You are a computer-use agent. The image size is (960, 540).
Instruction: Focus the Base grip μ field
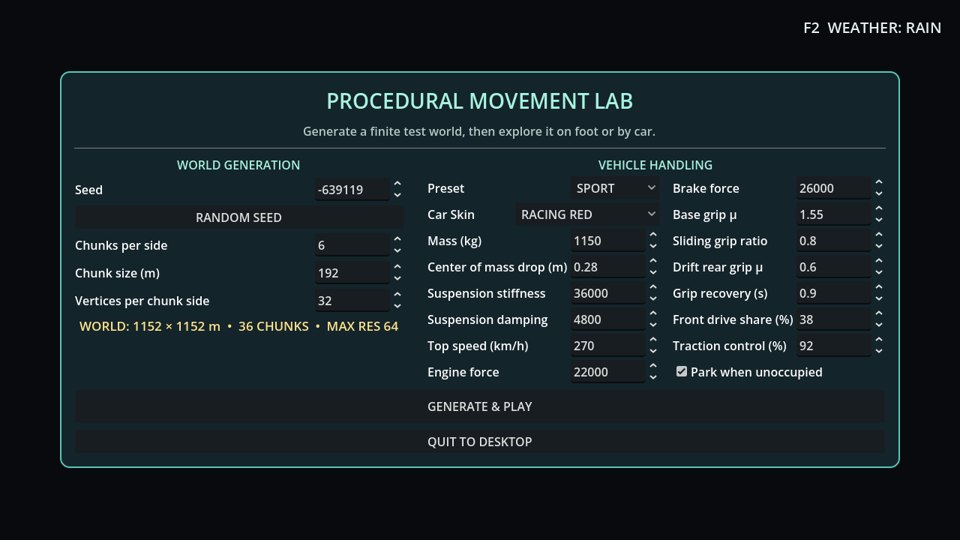pos(834,215)
